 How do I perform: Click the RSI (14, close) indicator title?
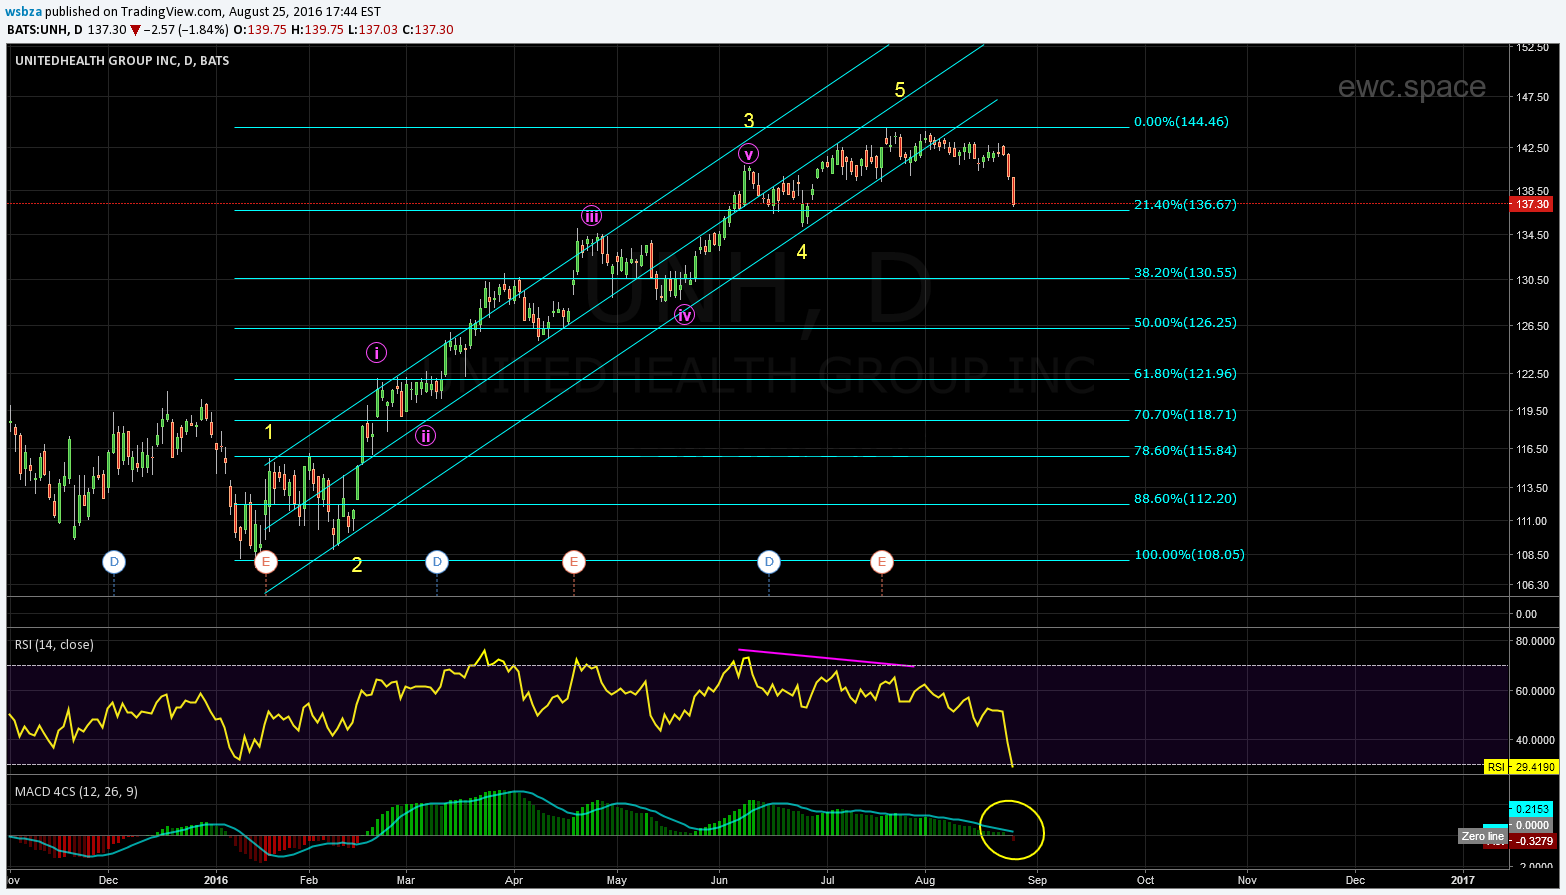(x=54, y=645)
